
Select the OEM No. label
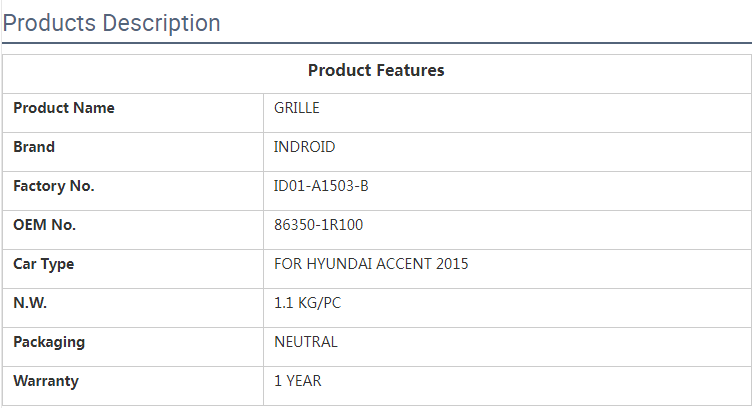[45, 225]
